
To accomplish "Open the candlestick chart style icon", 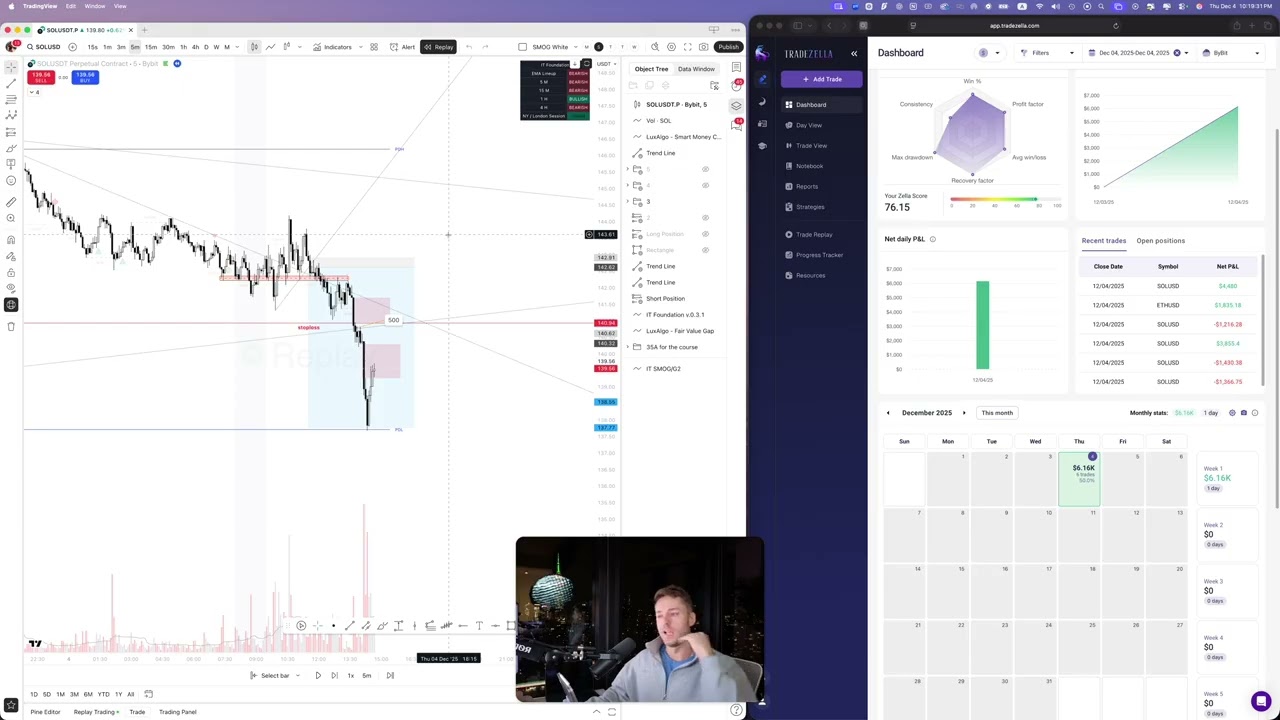I will (x=254, y=47).
